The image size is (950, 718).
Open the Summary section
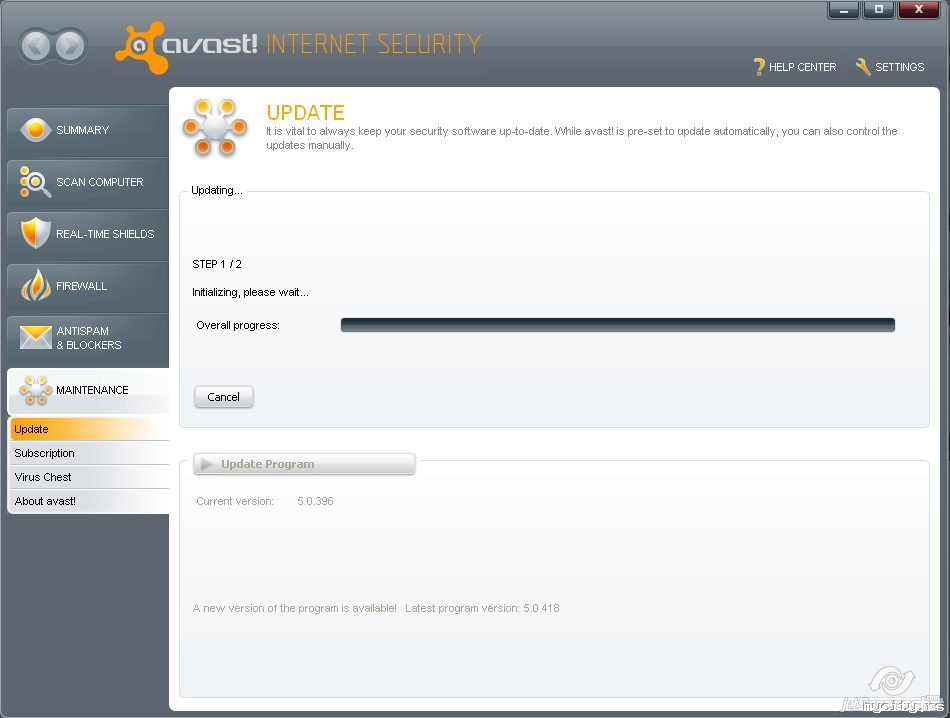(88, 130)
